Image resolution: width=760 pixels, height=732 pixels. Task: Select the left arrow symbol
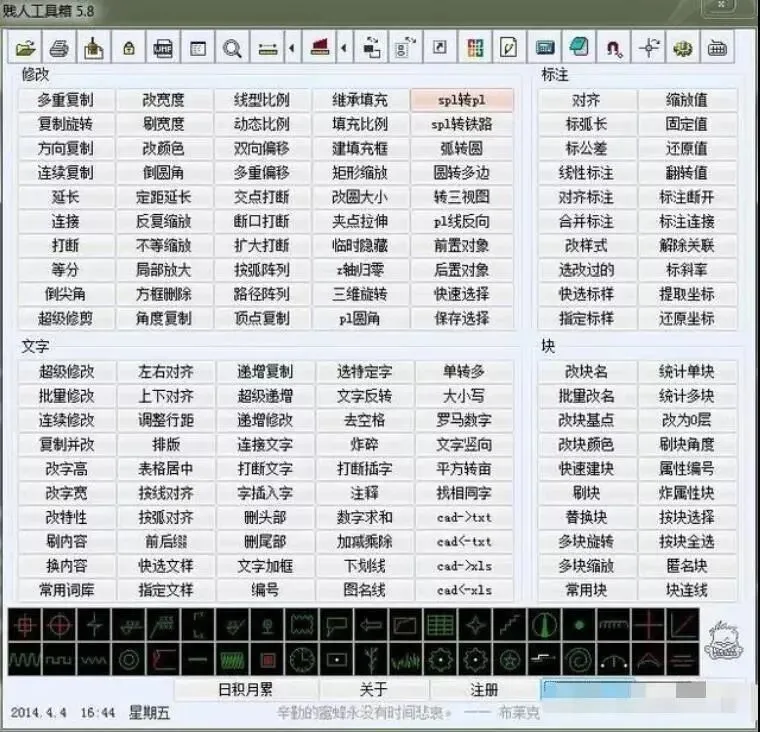(x=371, y=625)
